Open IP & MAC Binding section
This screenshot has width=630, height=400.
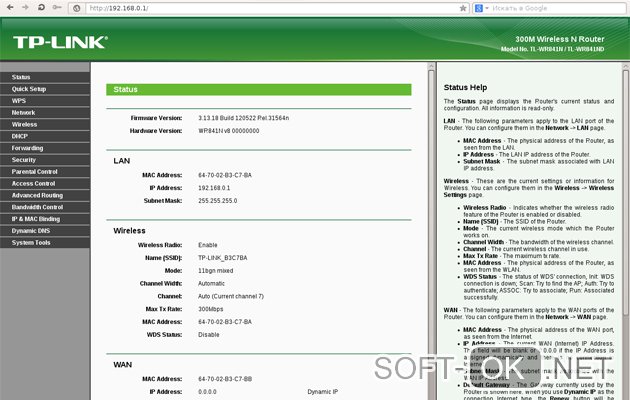pos(45,219)
